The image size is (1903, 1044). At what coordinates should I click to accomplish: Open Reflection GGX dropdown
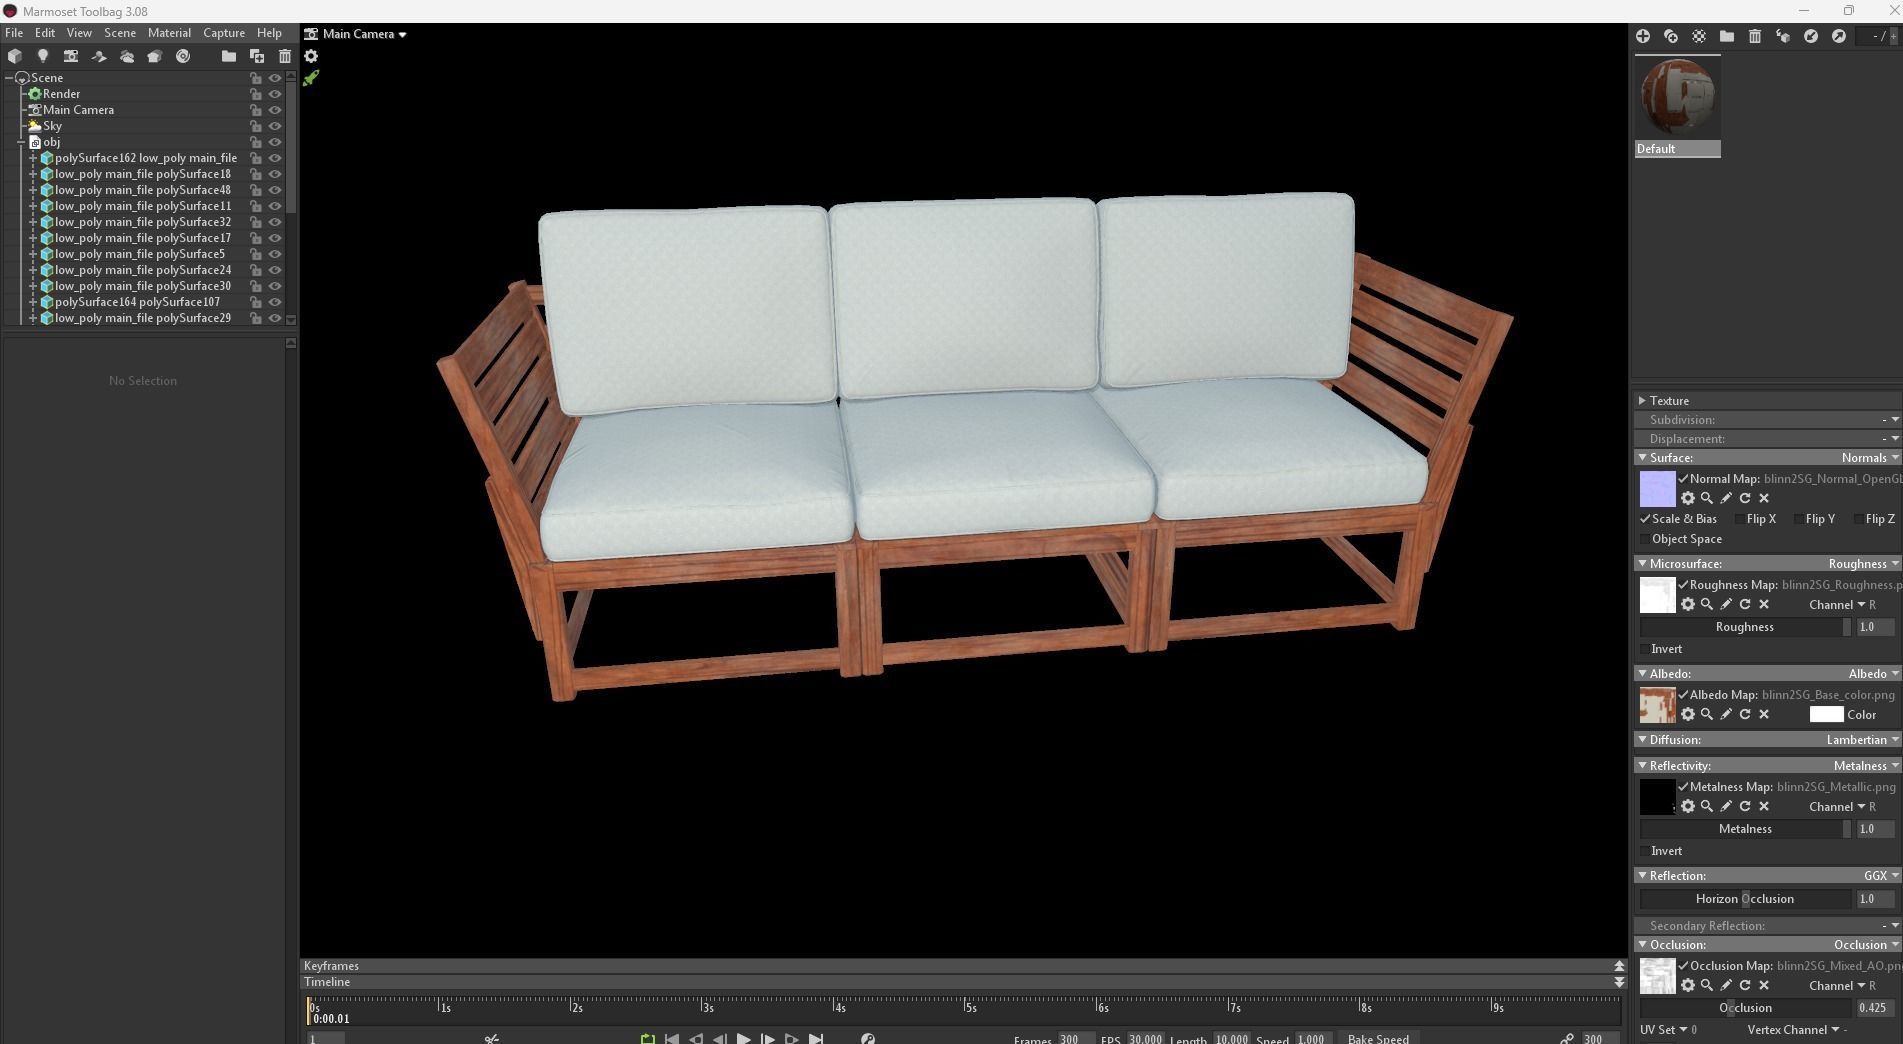point(1881,876)
